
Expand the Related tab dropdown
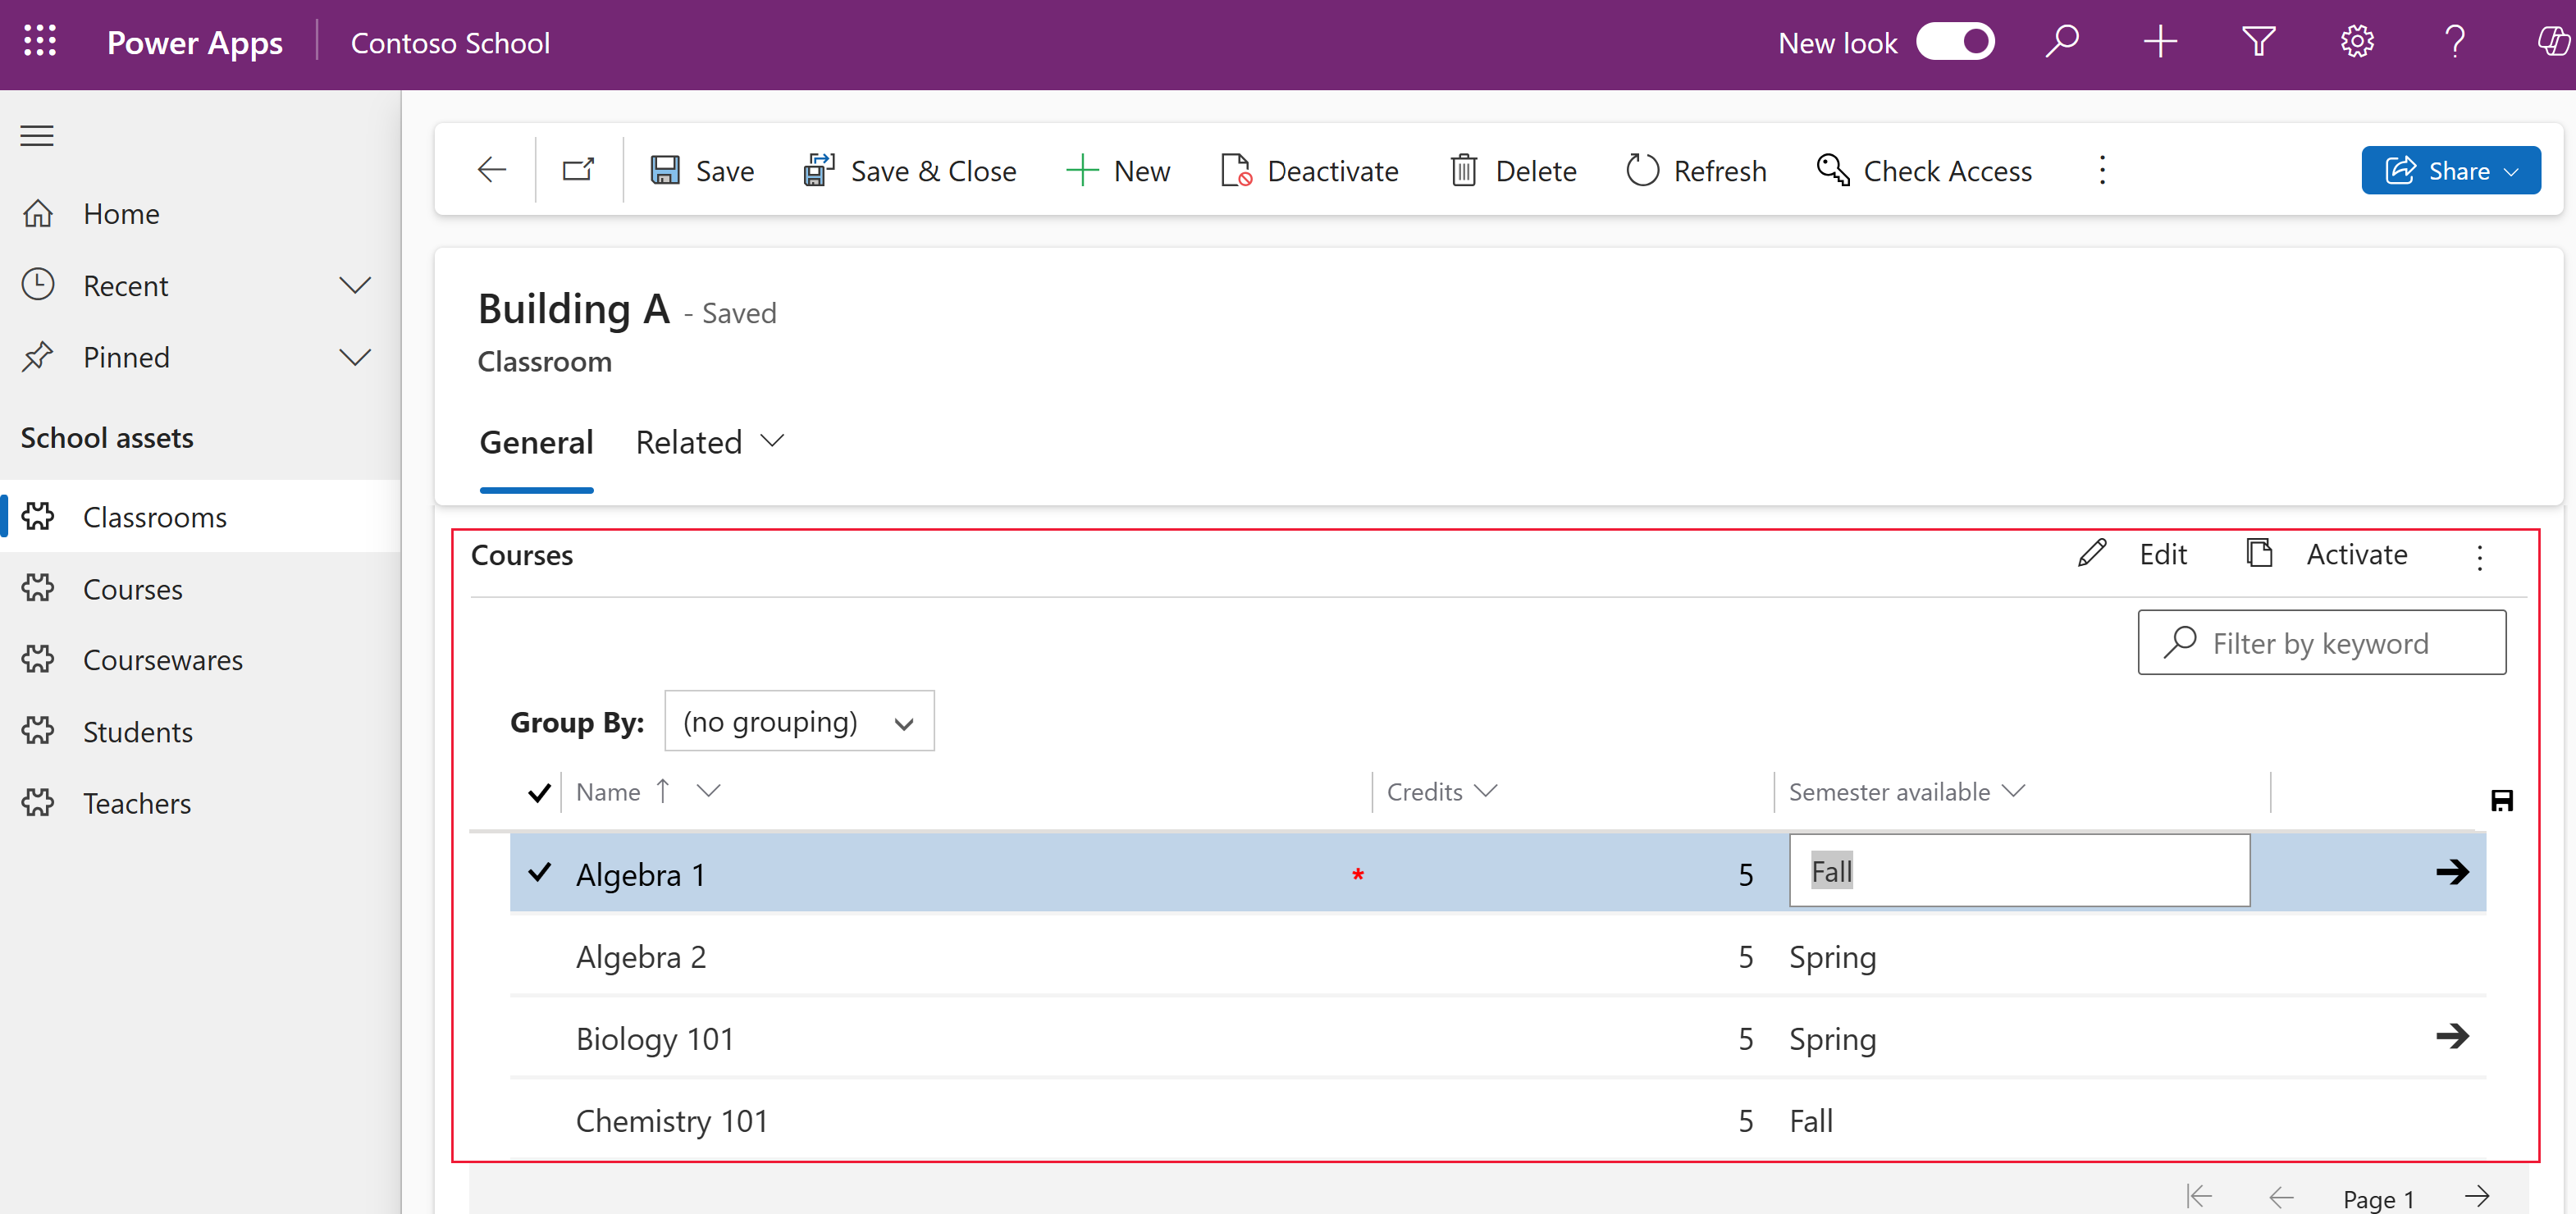tap(710, 440)
